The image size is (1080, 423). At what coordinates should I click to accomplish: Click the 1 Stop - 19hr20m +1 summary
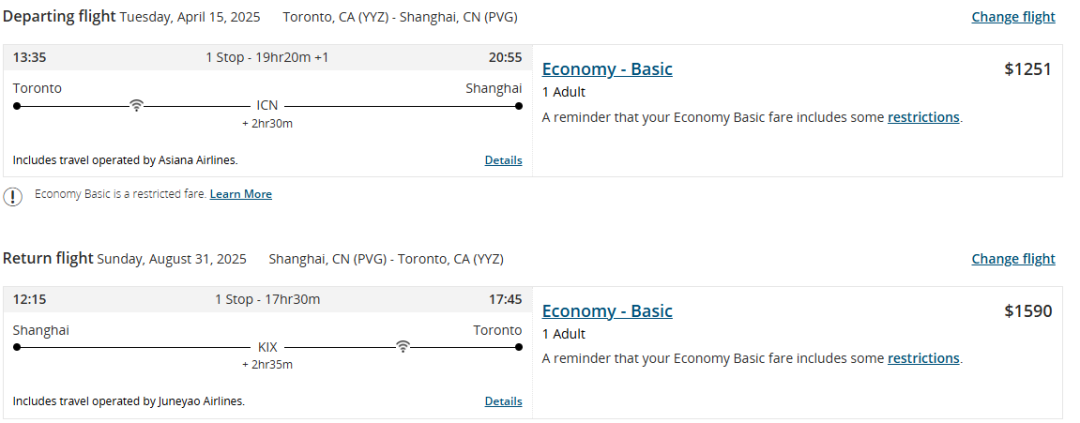tap(267, 57)
